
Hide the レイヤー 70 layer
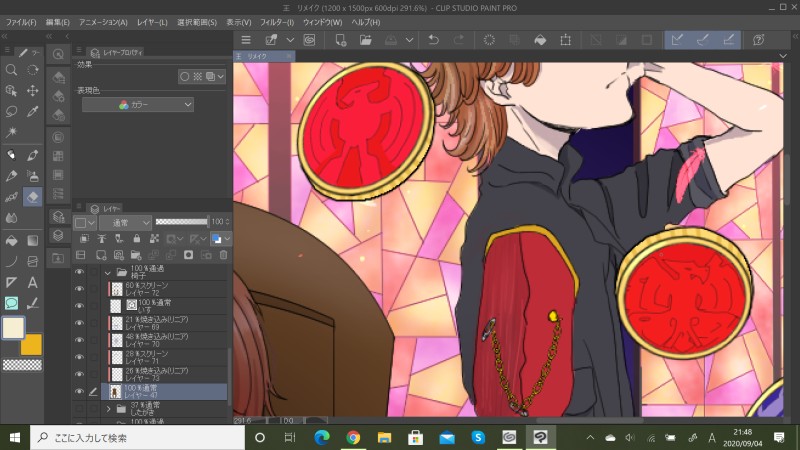(79, 340)
